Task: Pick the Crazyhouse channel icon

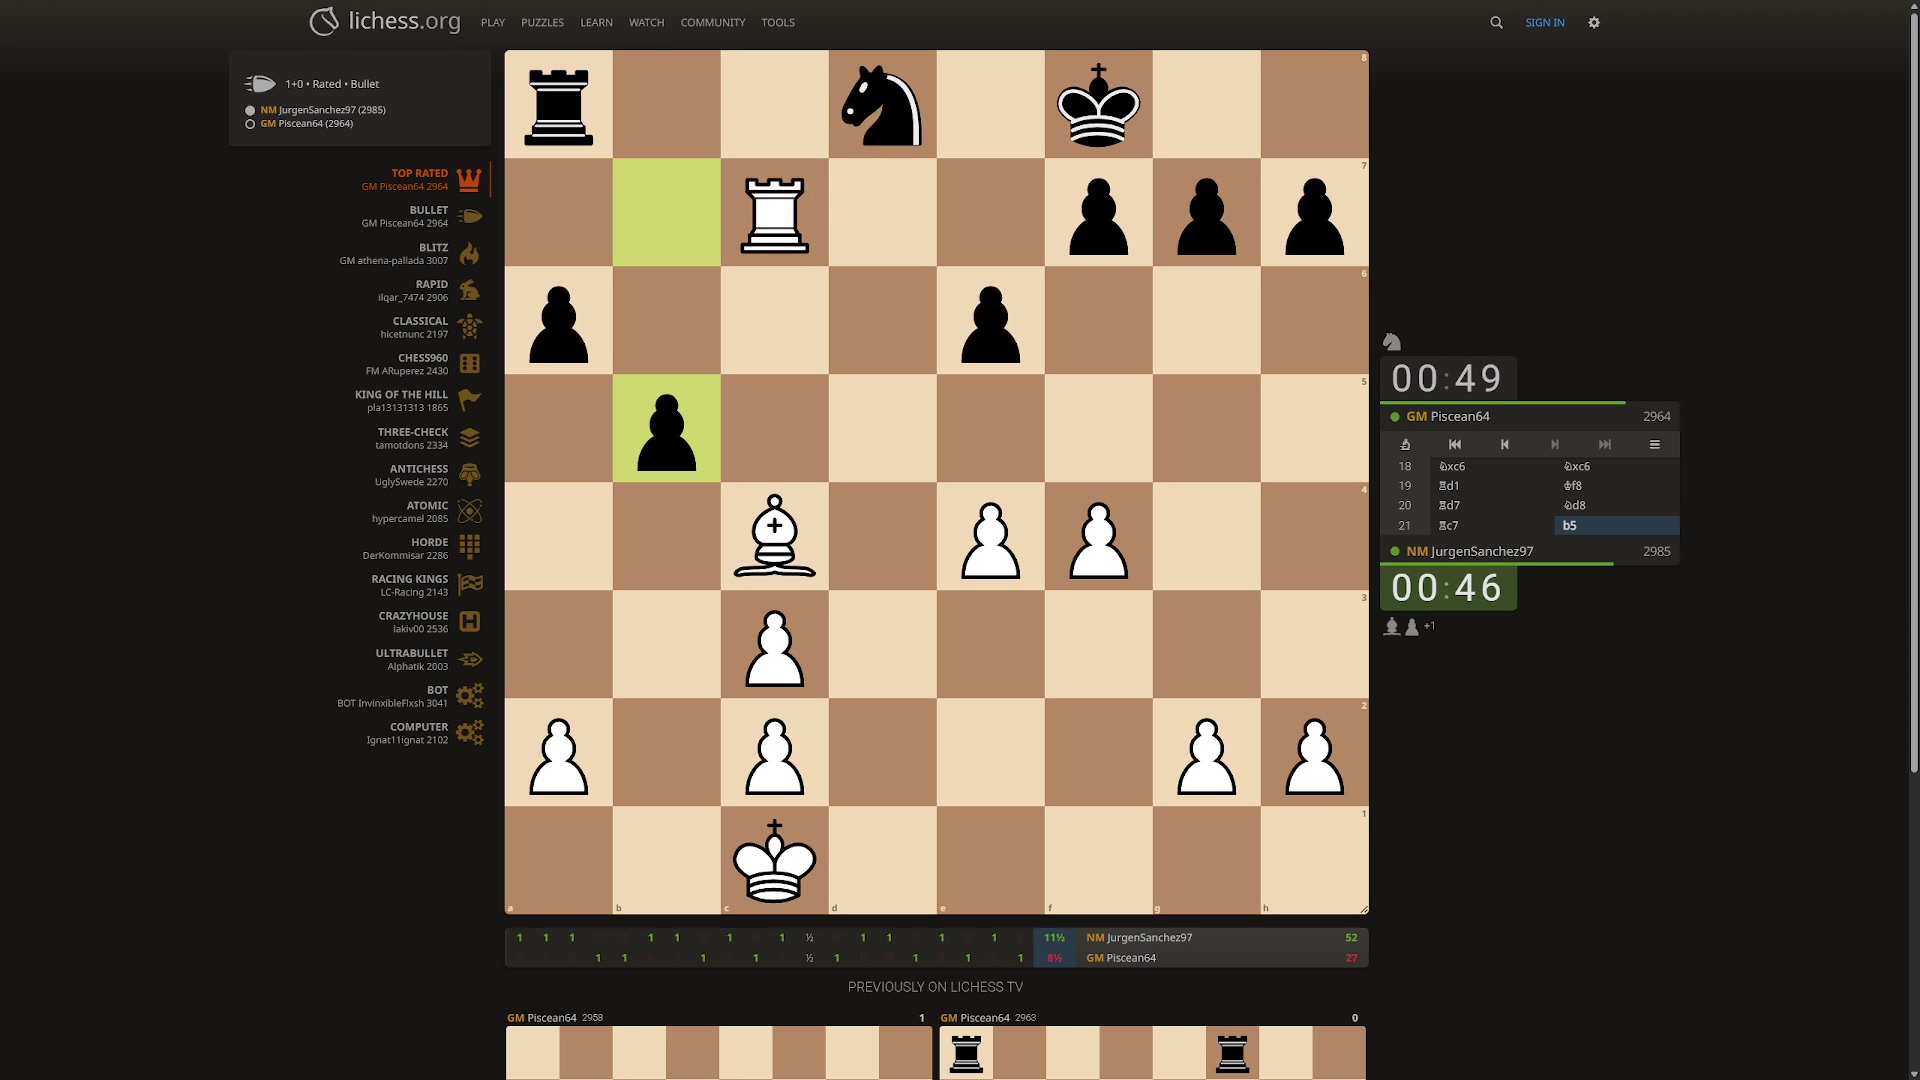Action: tap(469, 622)
